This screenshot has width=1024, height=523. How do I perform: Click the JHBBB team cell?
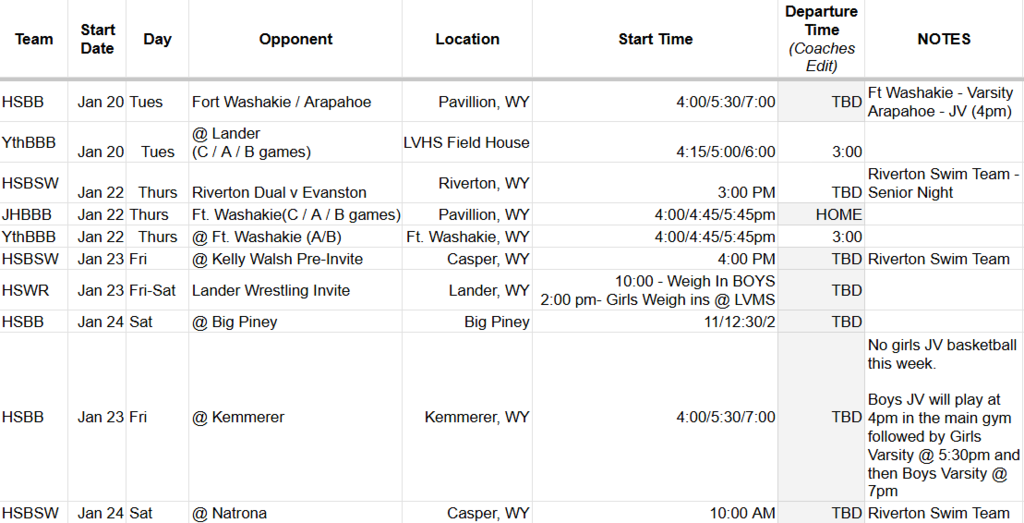click(x=26, y=215)
